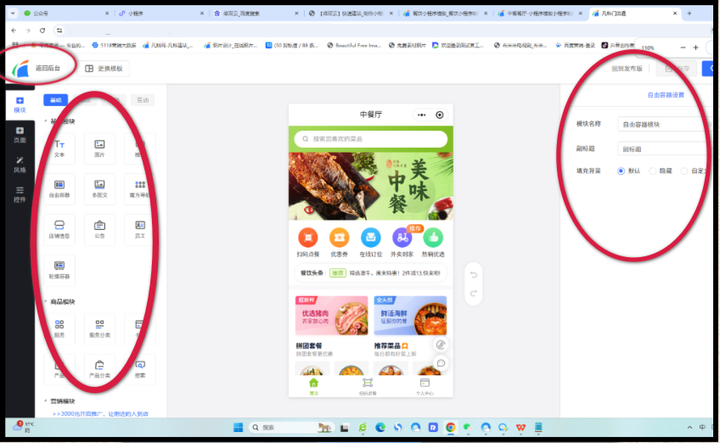Click the 模块名称 input field
720x443 pixels.
tap(663, 124)
